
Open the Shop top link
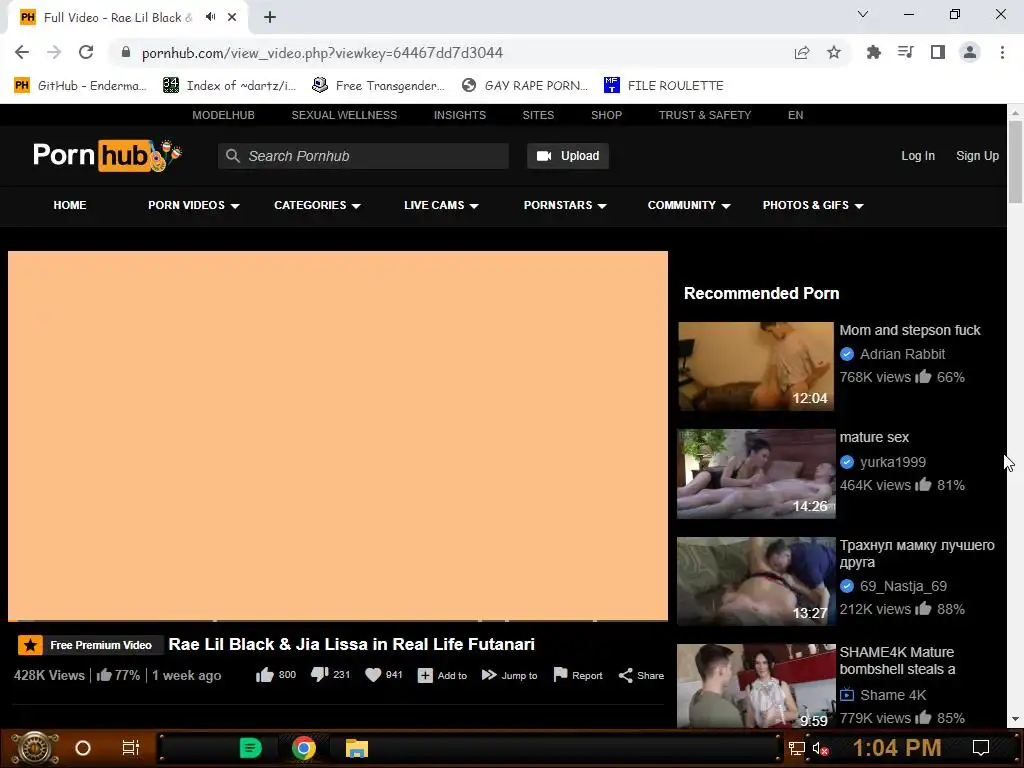tap(606, 115)
